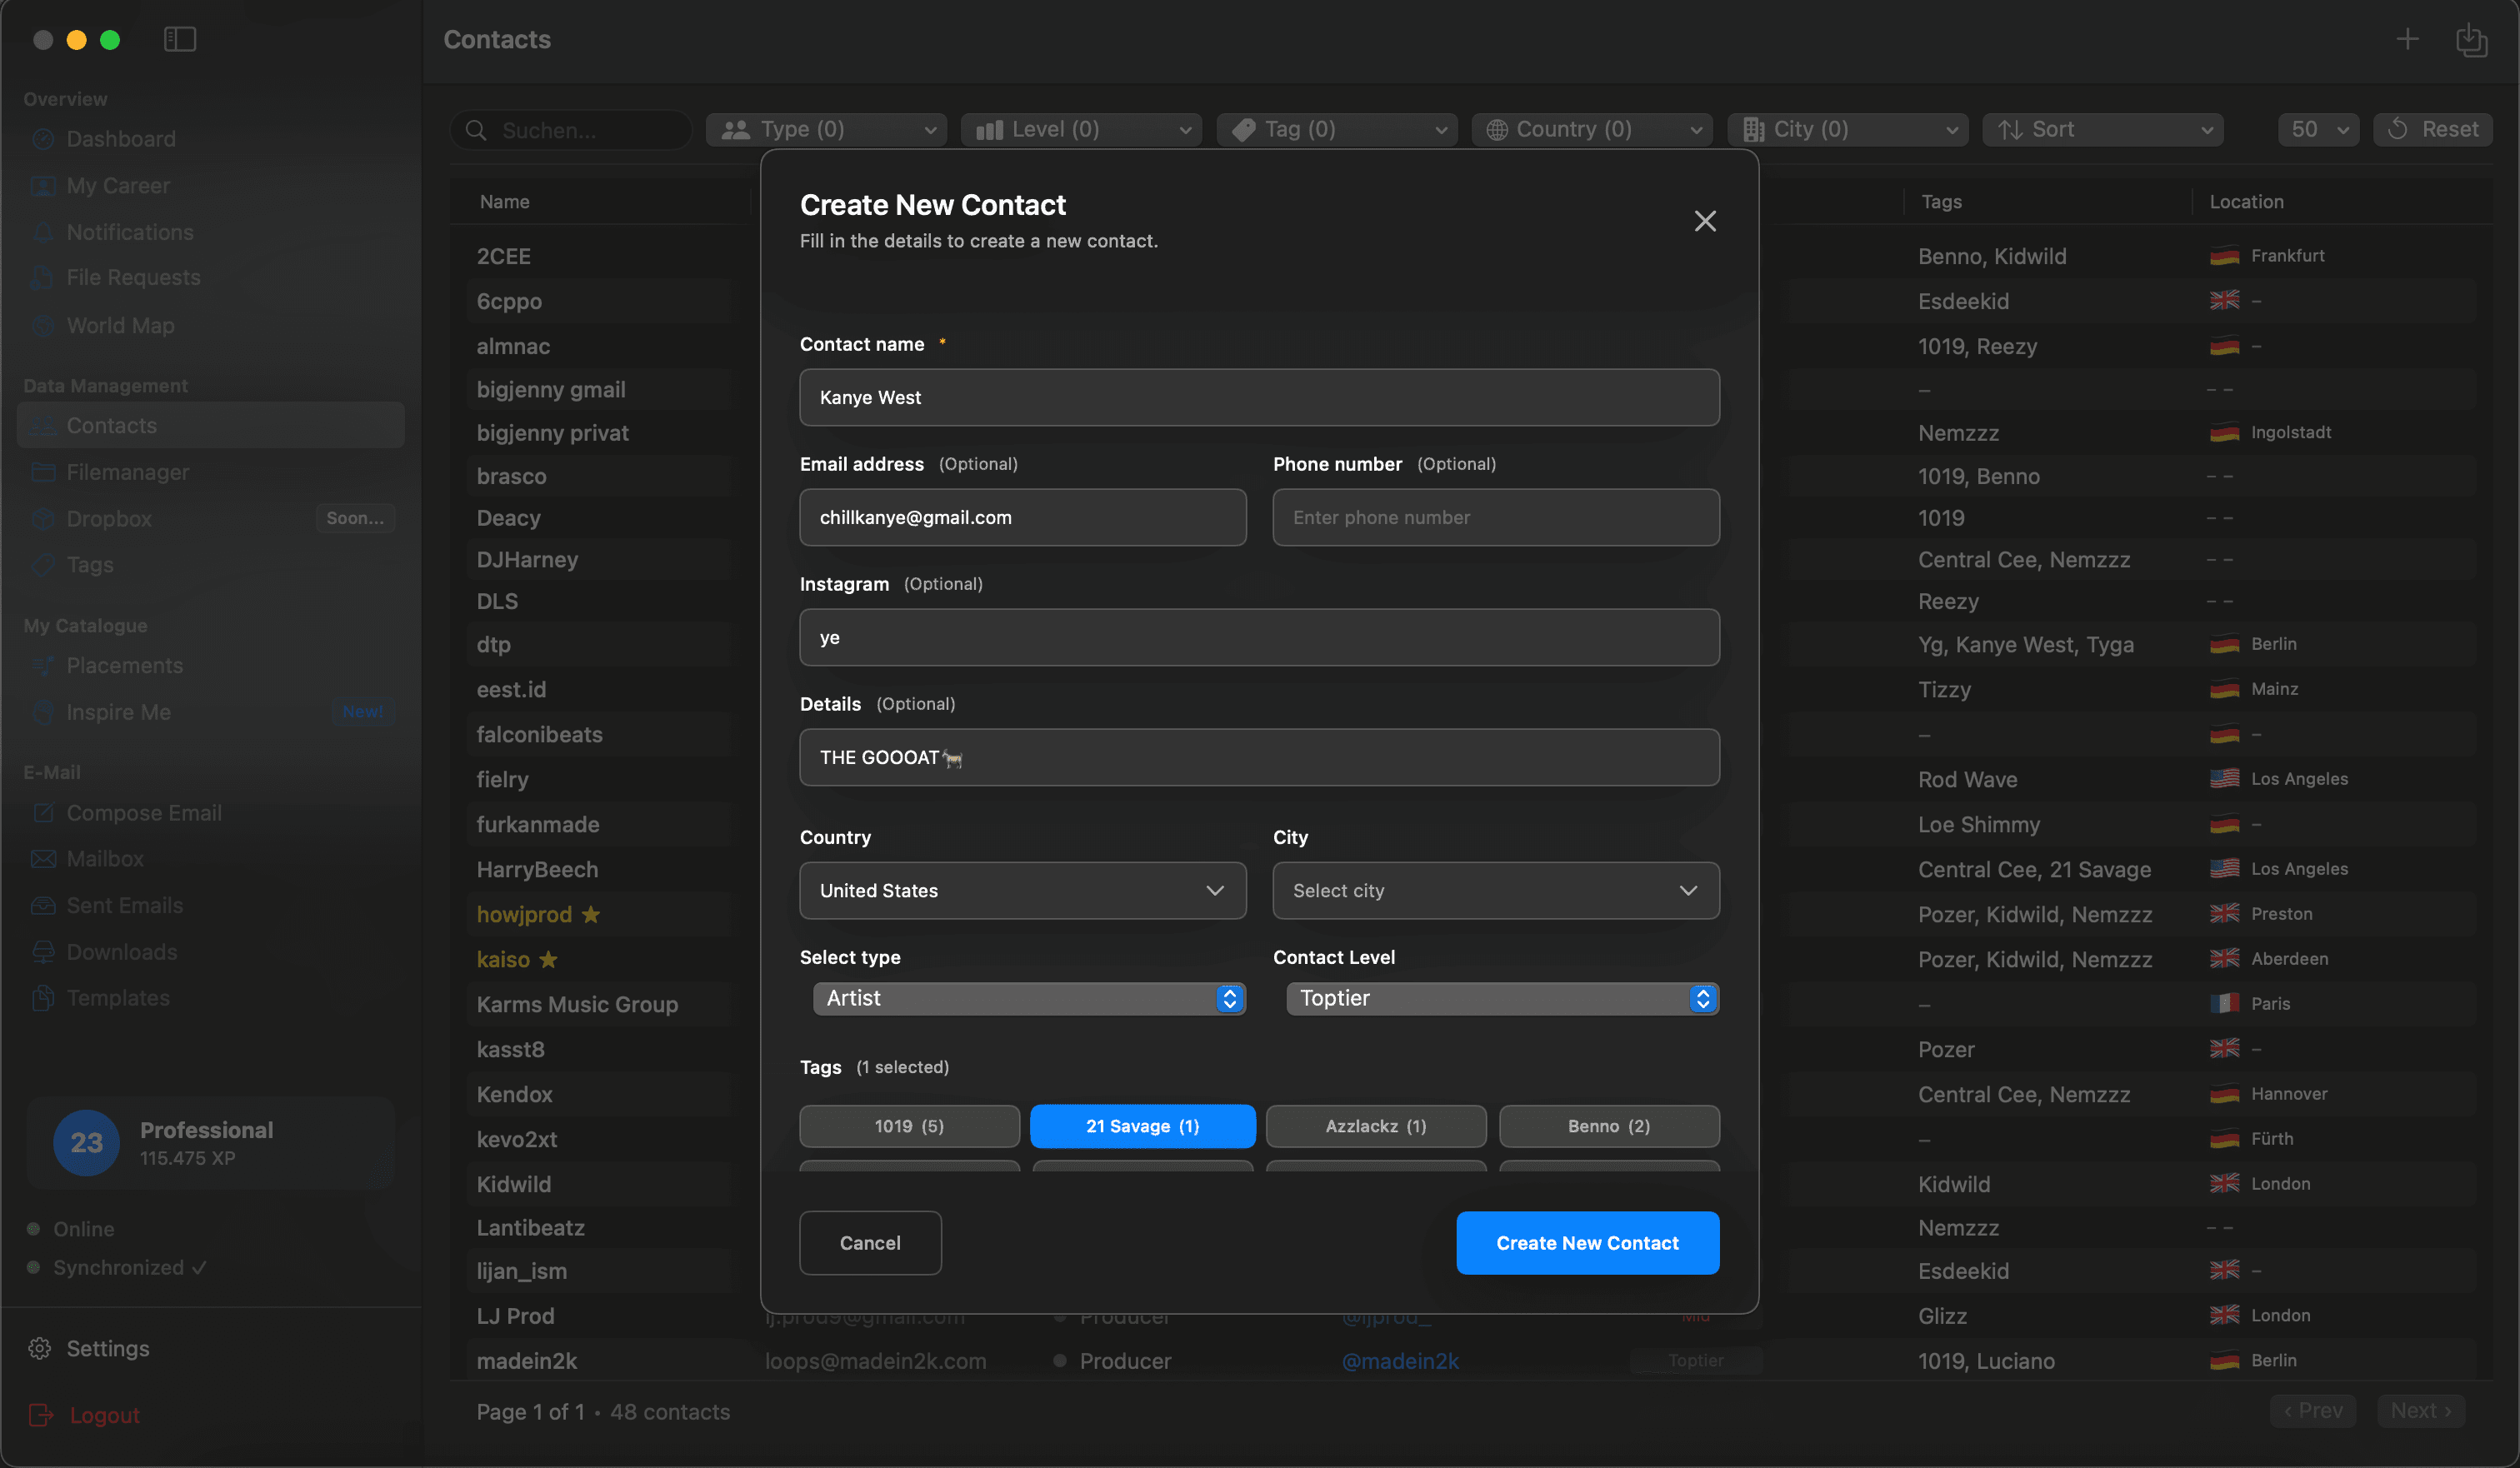
Task: Click the add new contact plus icon
Action: click(2406, 40)
